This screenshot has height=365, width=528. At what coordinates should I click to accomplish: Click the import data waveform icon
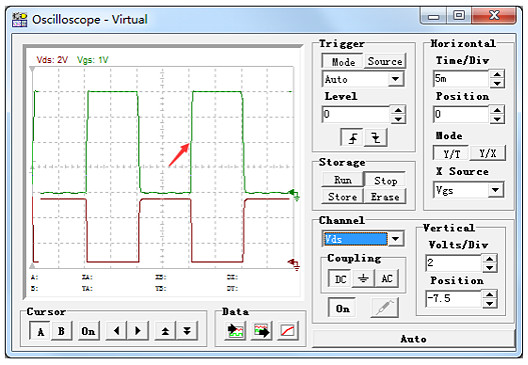point(235,331)
